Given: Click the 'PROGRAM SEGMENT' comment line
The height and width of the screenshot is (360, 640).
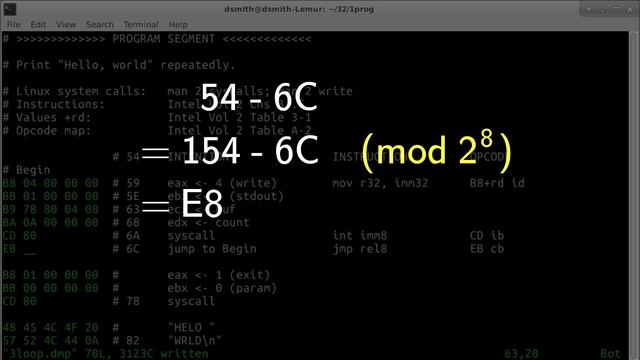Looking at the screenshot, I should click(157, 39).
